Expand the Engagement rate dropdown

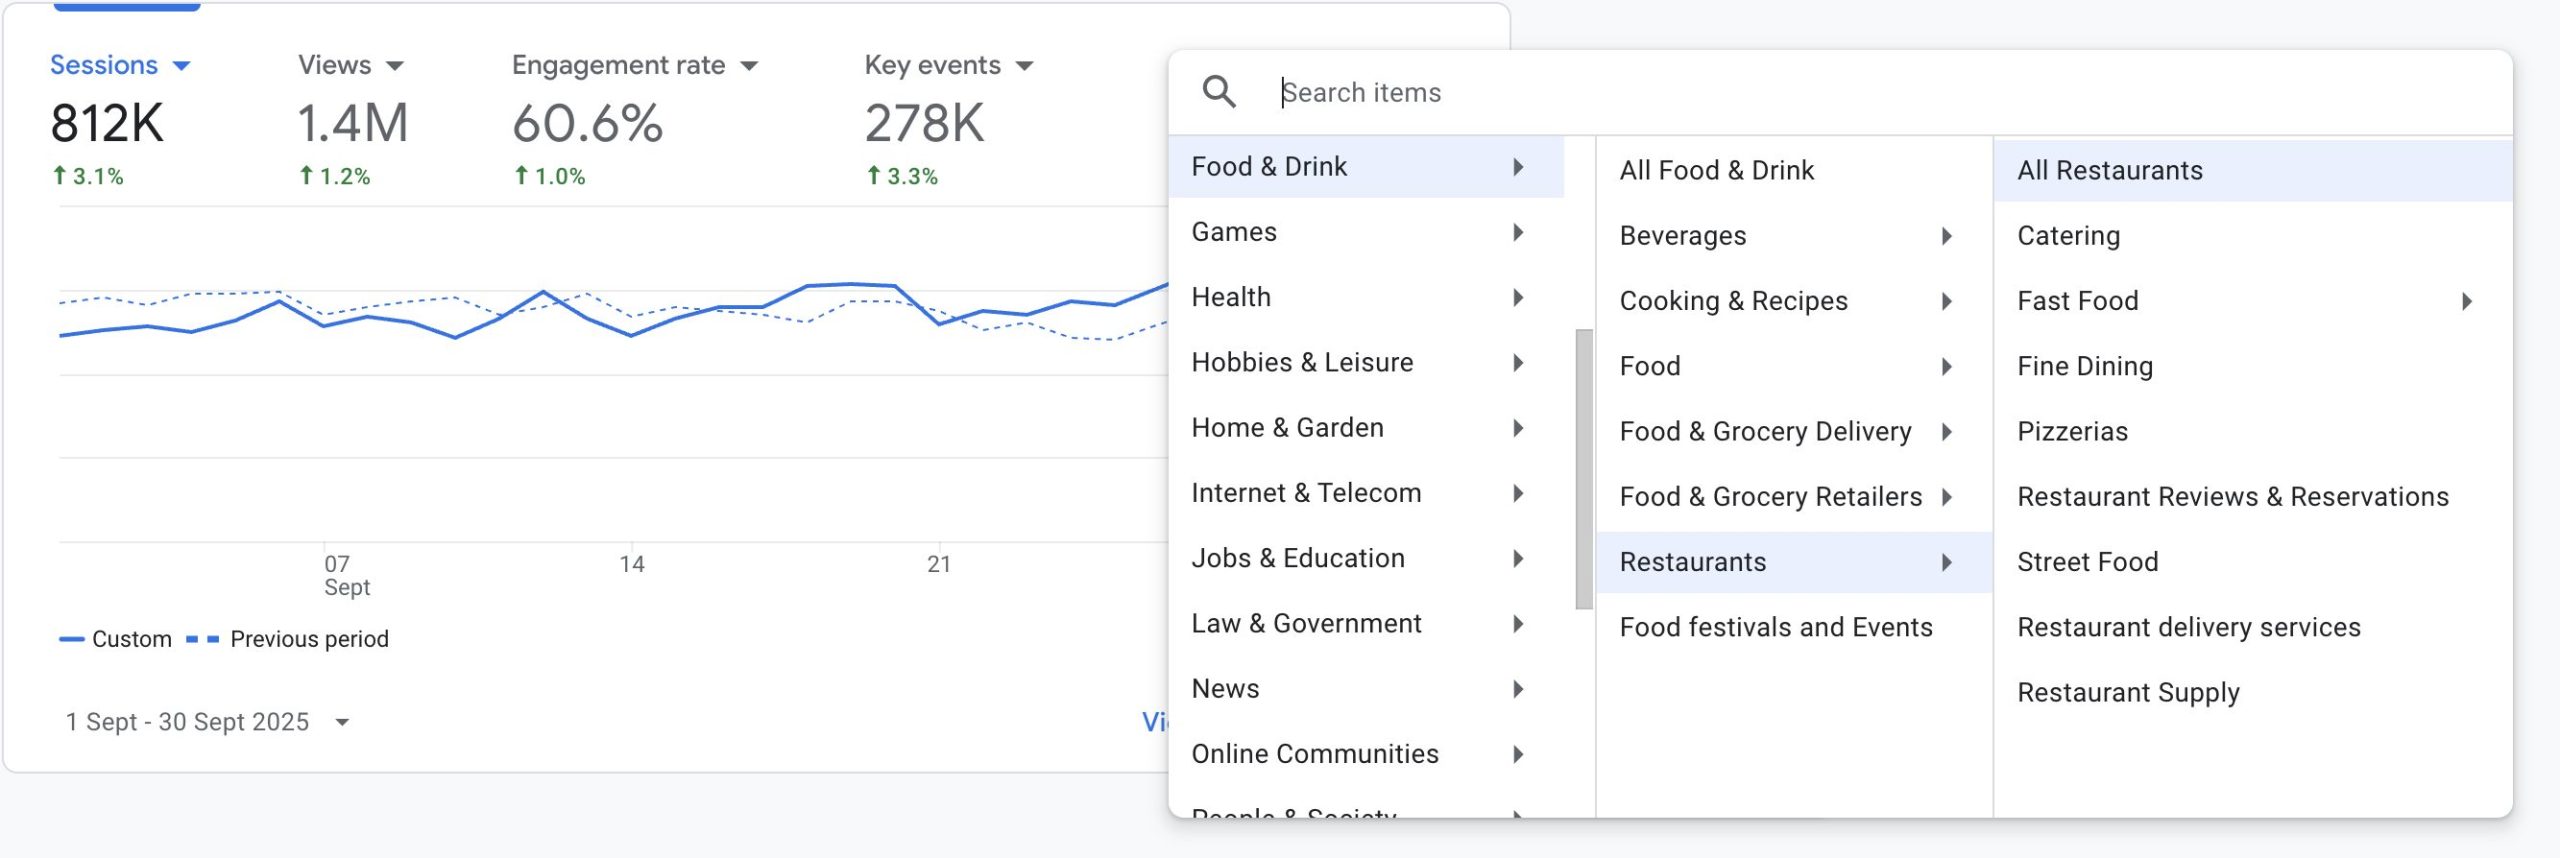tap(749, 66)
